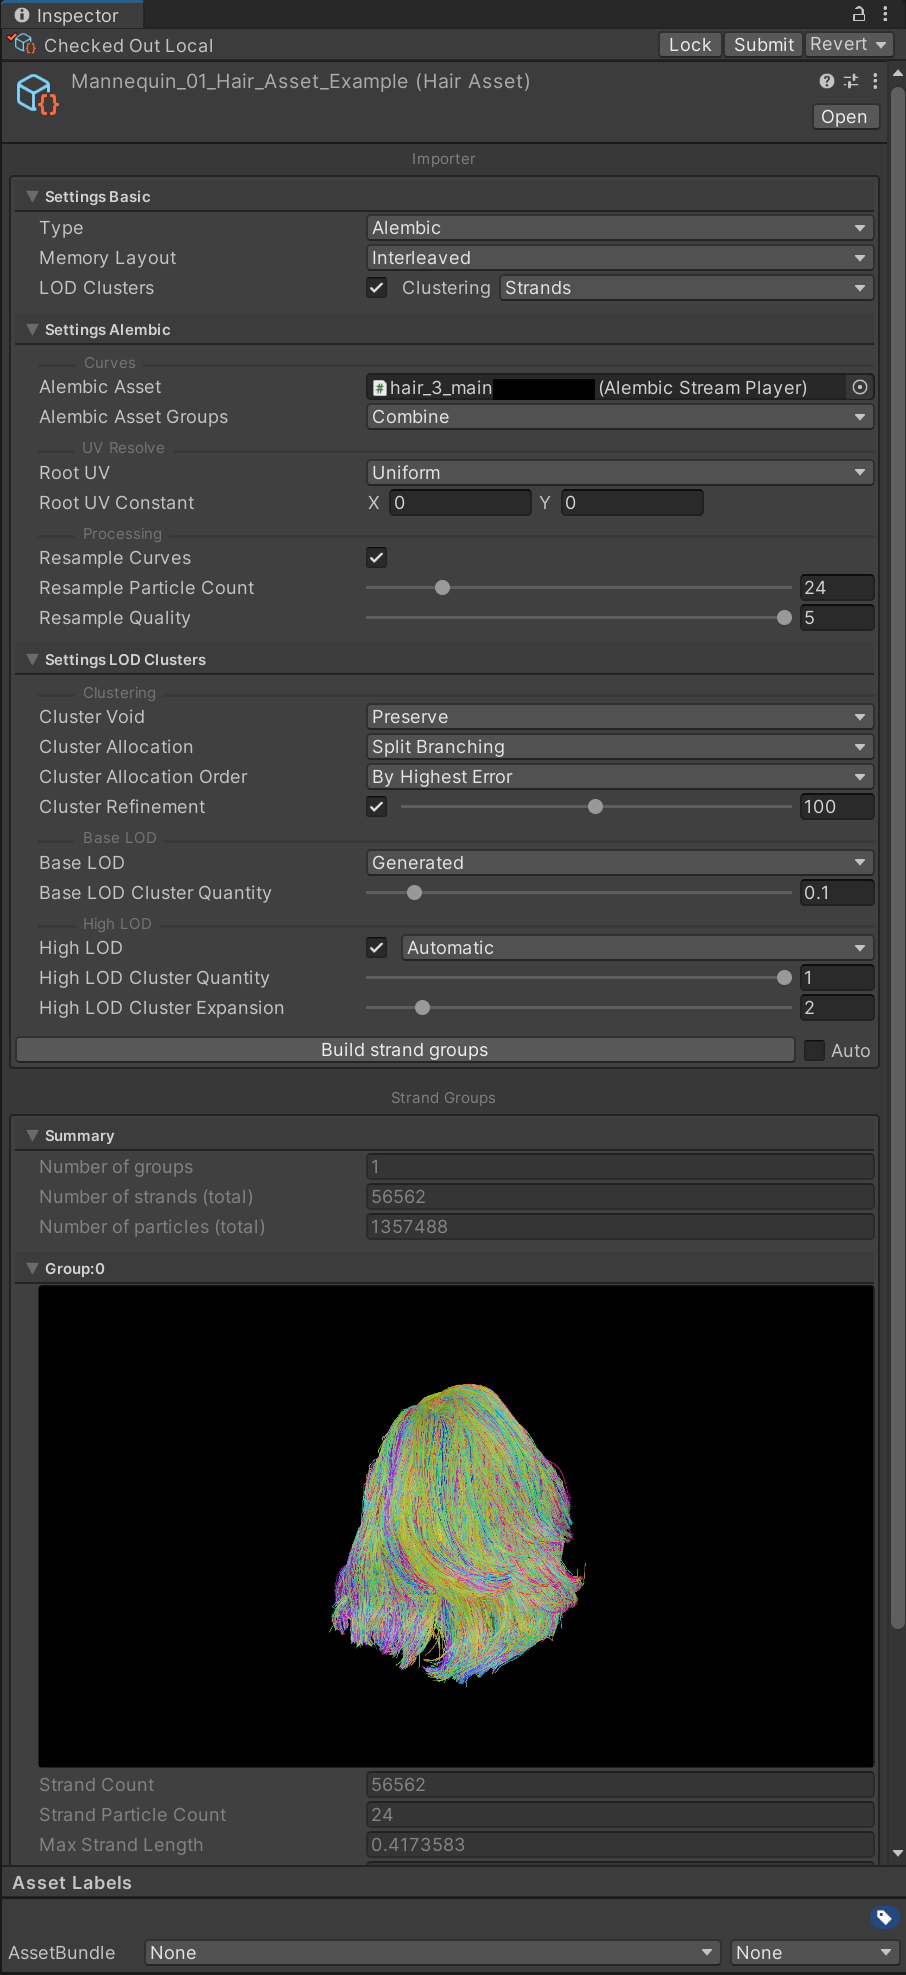
Task: Disable the Resample Curves checkbox
Action: 377,558
